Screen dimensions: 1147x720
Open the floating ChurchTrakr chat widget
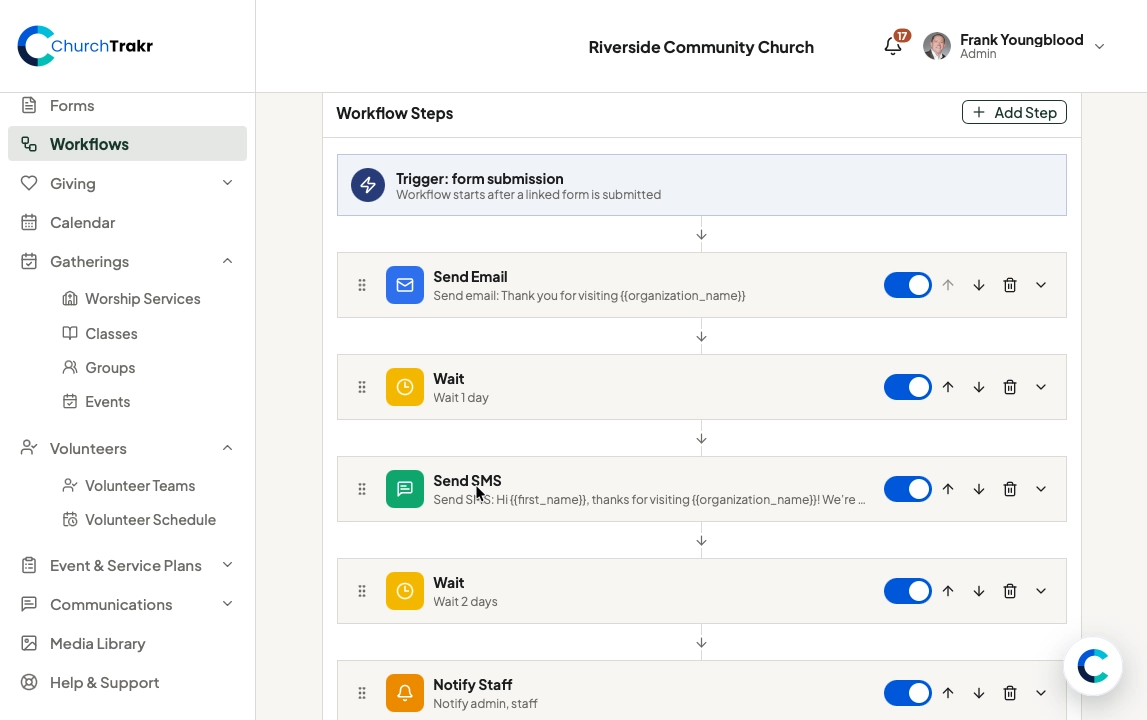[x=1093, y=667]
